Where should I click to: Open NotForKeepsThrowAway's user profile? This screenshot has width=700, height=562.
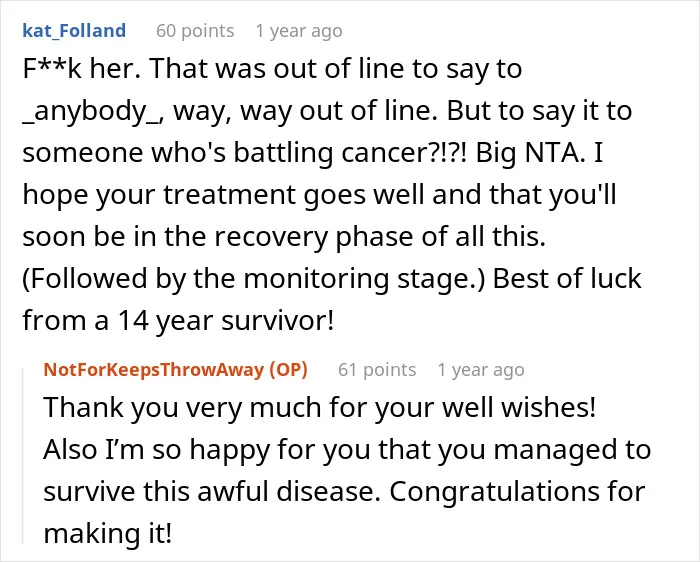click(x=154, y=370)
